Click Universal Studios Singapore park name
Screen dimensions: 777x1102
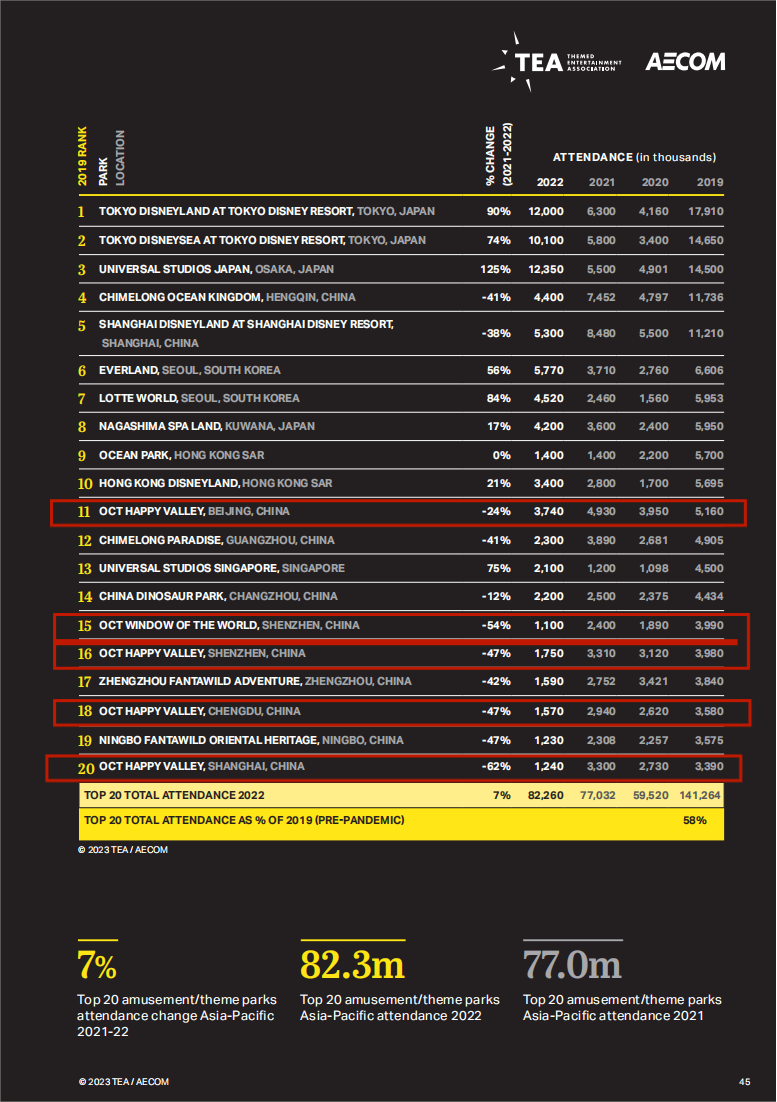(221, 568)
